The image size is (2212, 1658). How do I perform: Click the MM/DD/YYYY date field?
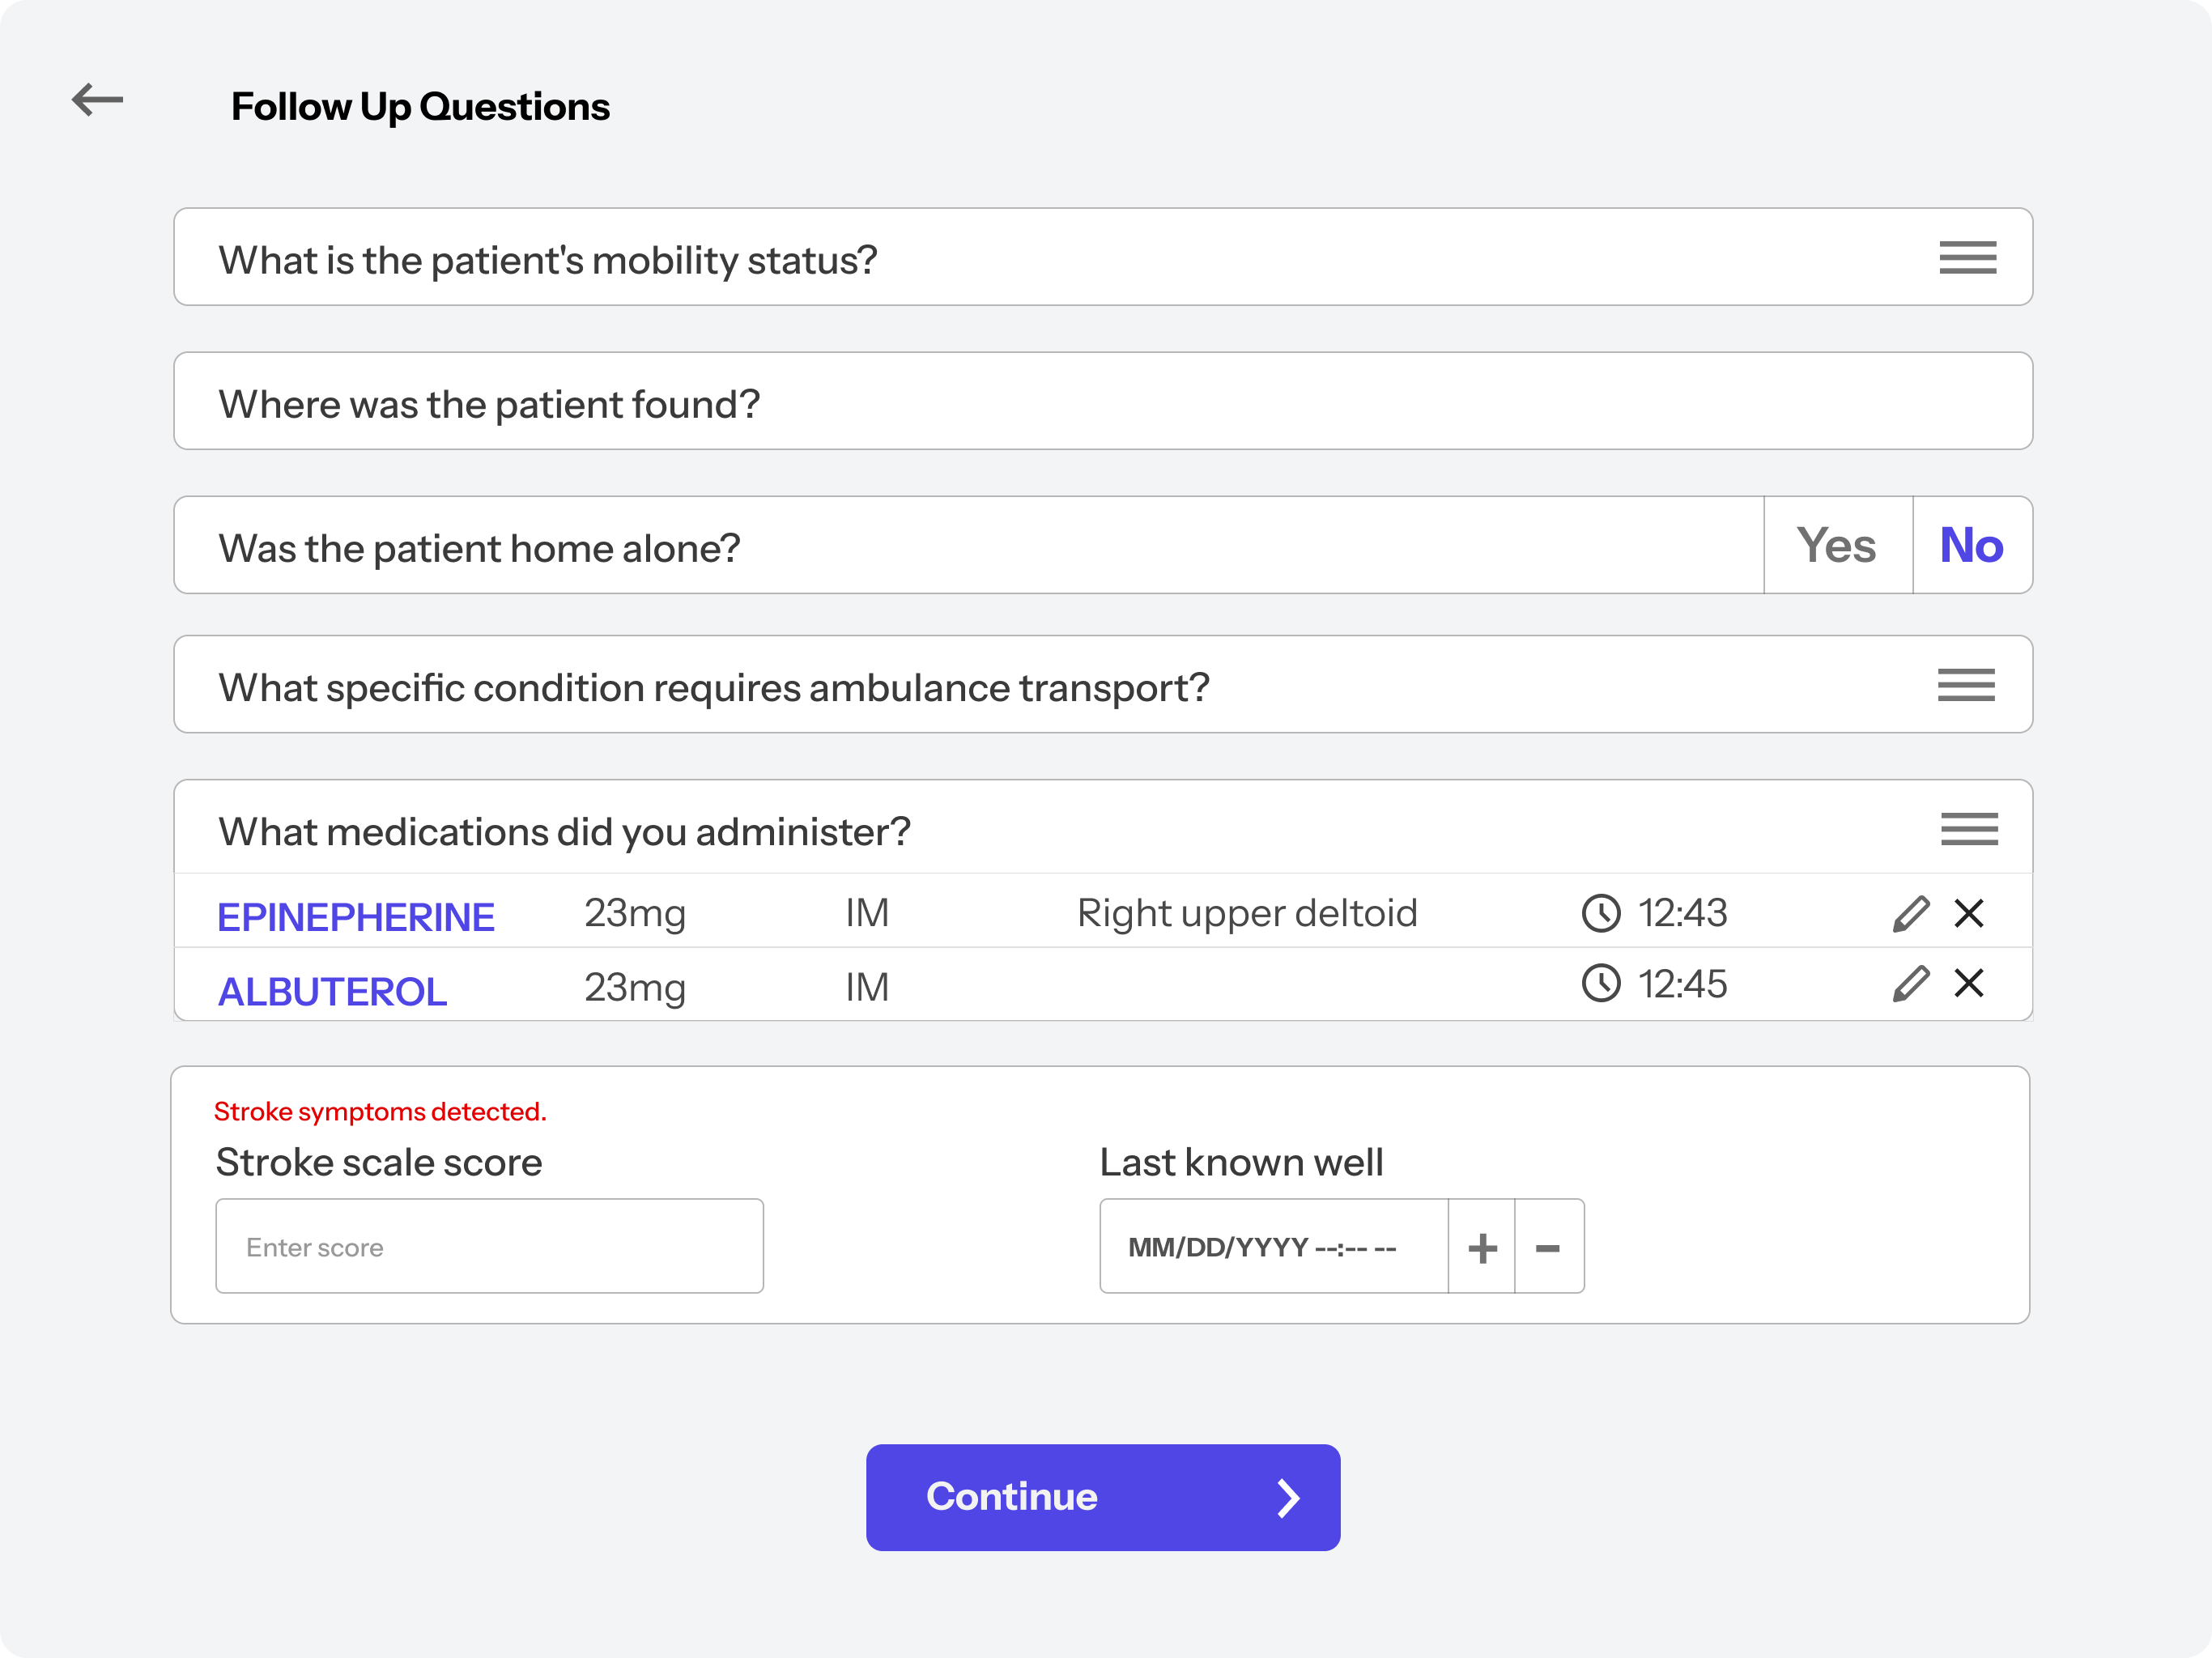click(1272, 1246)
